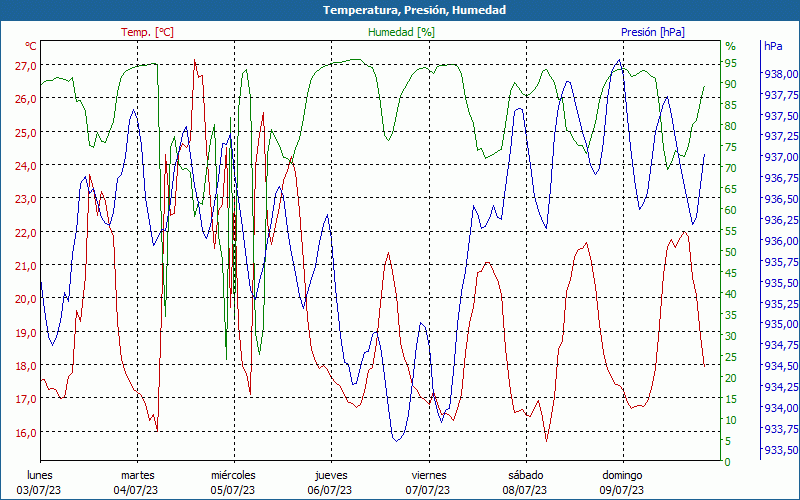Click the '°C' unit label on temperature axis

tap(31, 46)
